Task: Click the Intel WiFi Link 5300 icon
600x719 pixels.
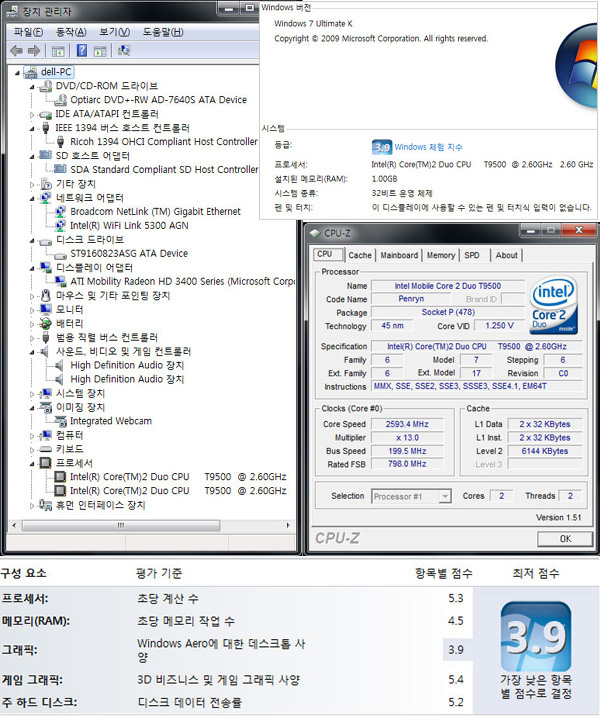Action: click(61, 225)
